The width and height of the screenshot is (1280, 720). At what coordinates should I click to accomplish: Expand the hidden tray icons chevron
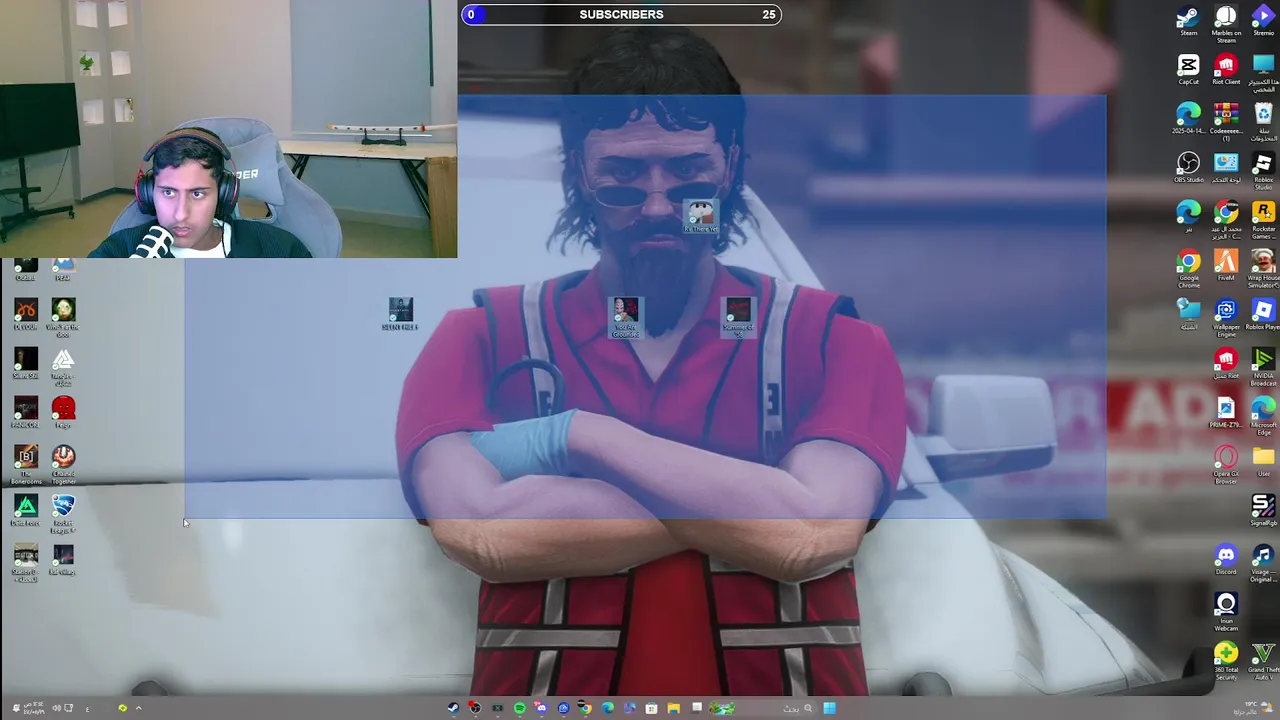click(138, 708)
